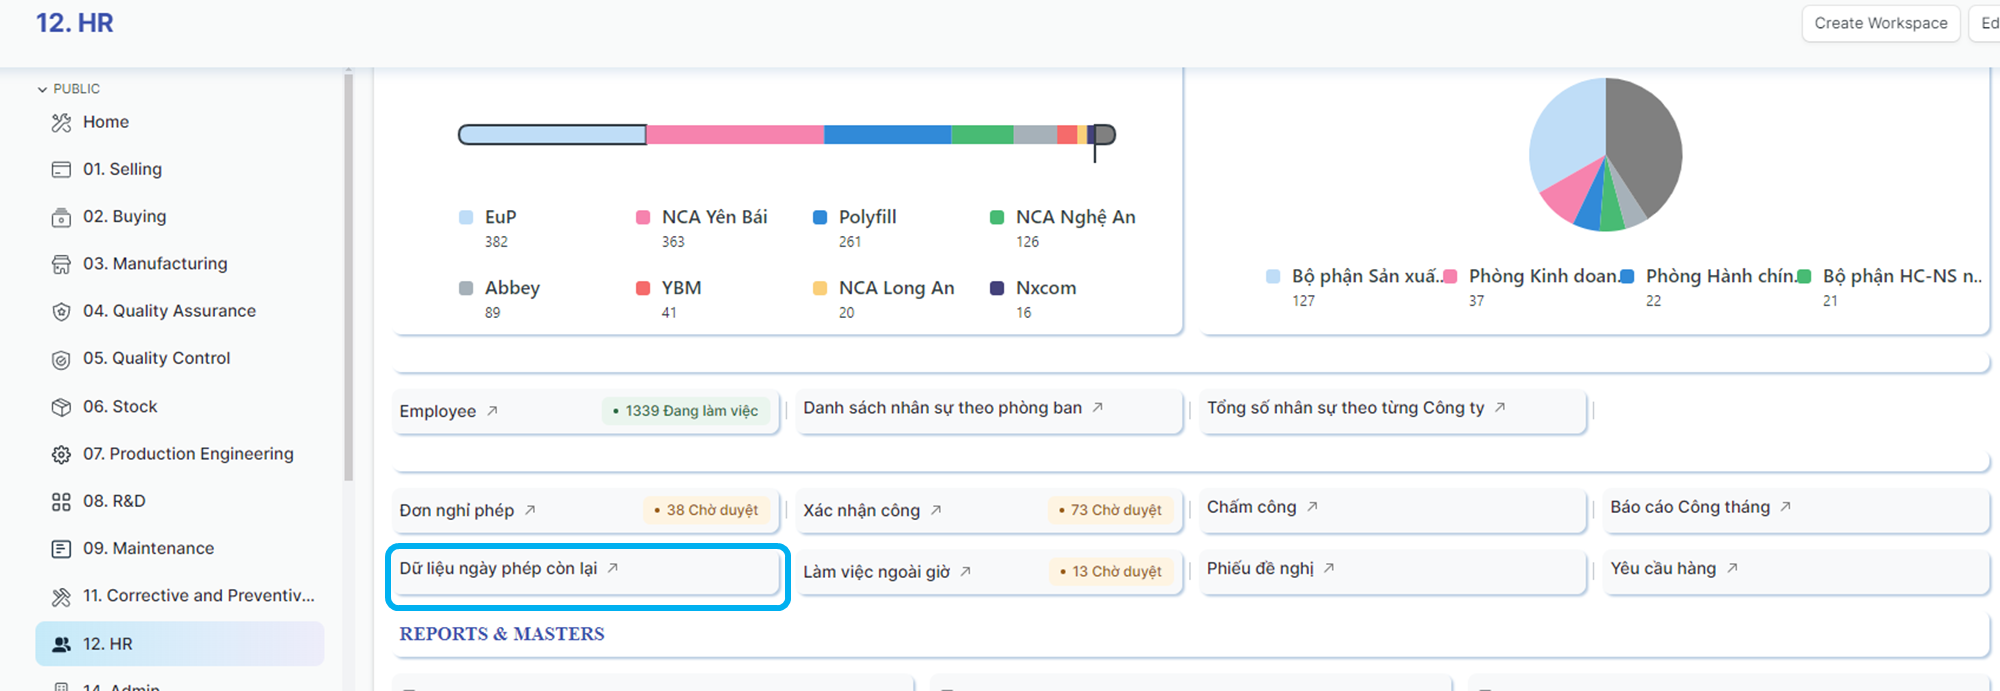Open Đơn nghỉ phép shortcut

(457, 510)
